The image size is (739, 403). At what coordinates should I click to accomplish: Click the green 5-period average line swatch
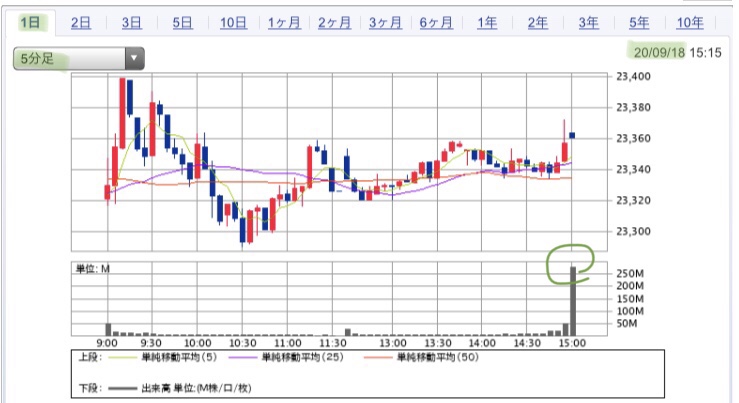(x=123, y=358)
